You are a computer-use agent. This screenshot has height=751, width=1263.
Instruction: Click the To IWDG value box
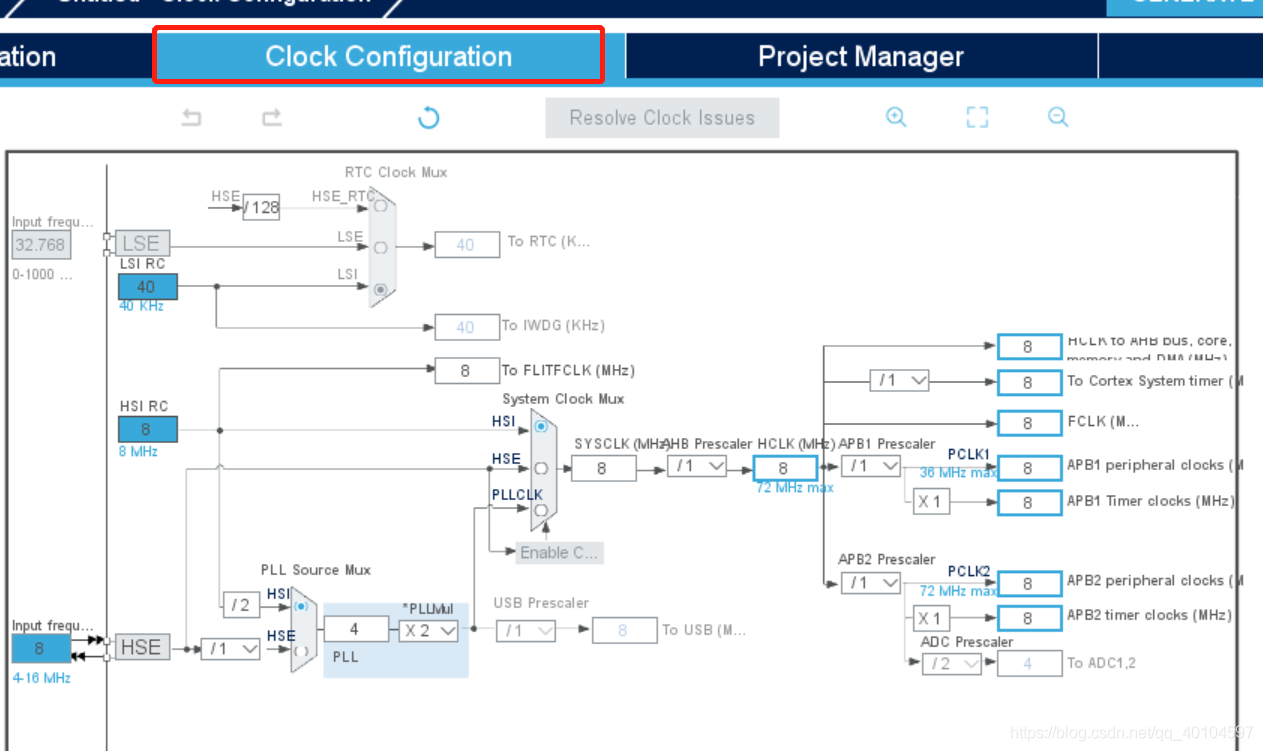point(467,327)
